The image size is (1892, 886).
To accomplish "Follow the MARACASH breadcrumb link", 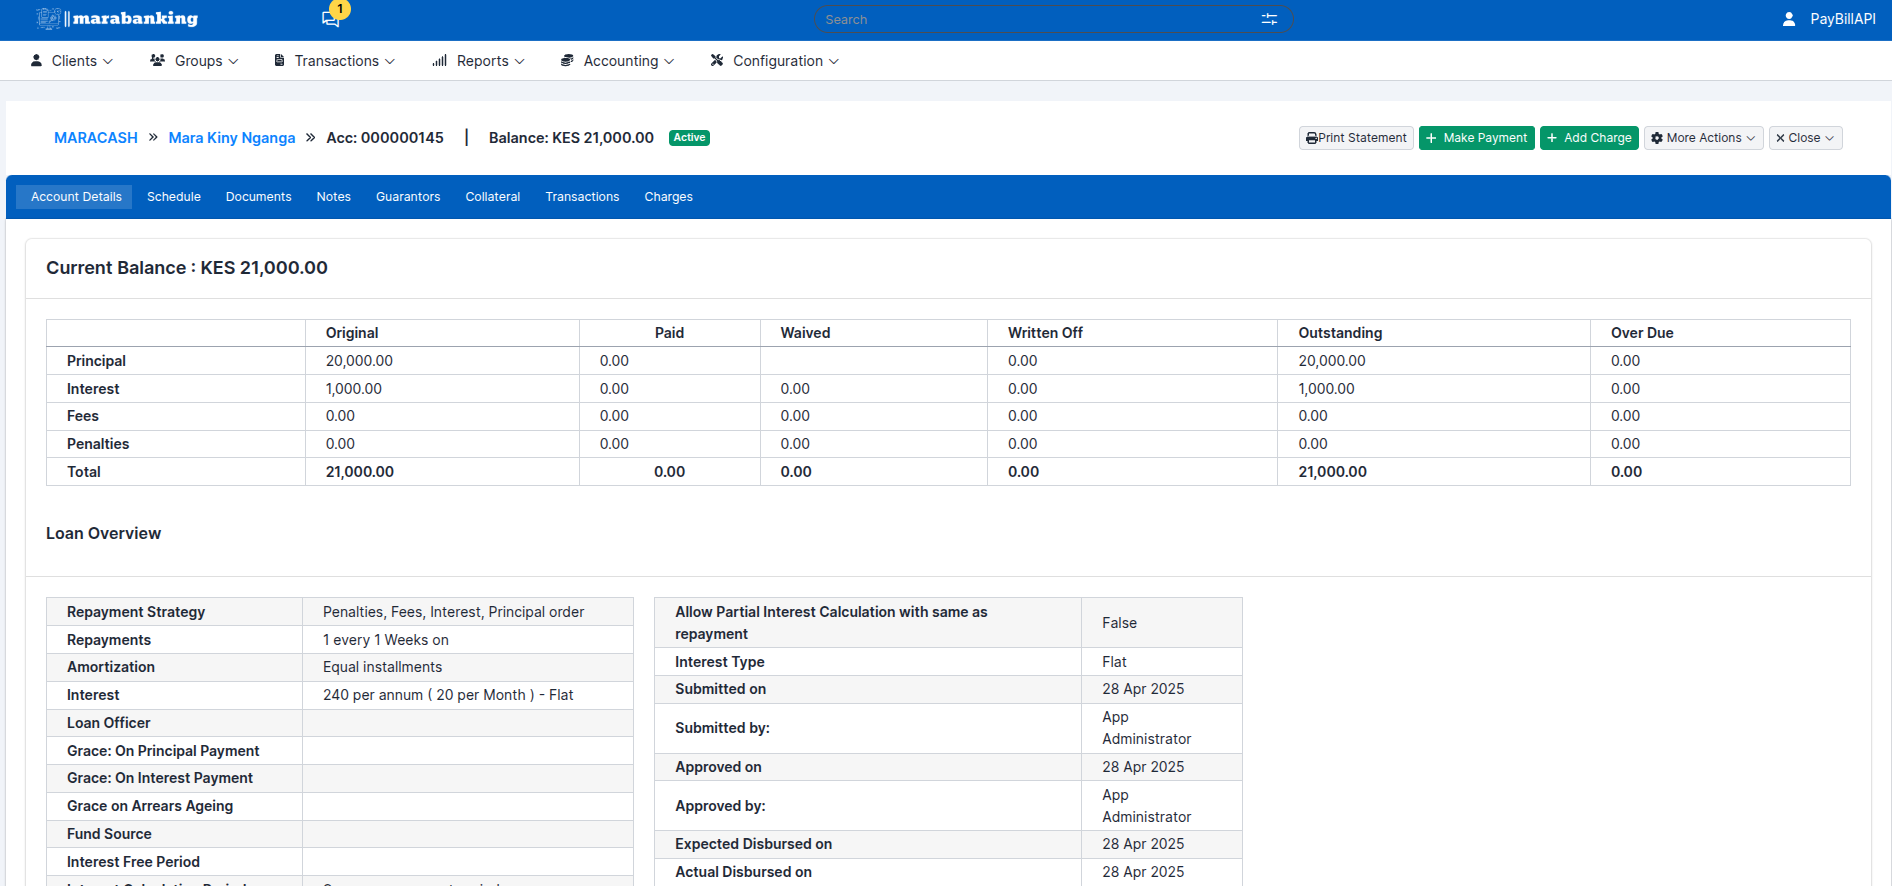I will (96, 138).
